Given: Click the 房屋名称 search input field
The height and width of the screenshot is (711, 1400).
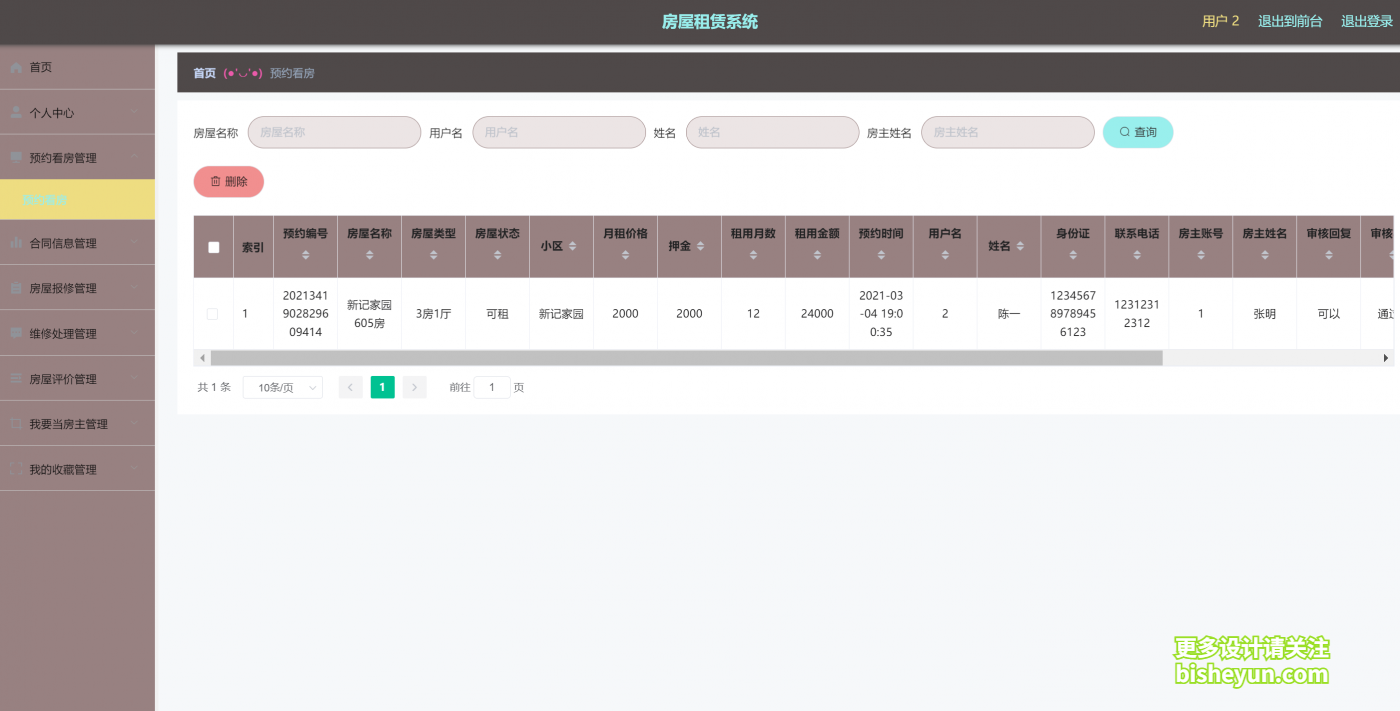Looking at the screenshot, I should click(334, 132).
